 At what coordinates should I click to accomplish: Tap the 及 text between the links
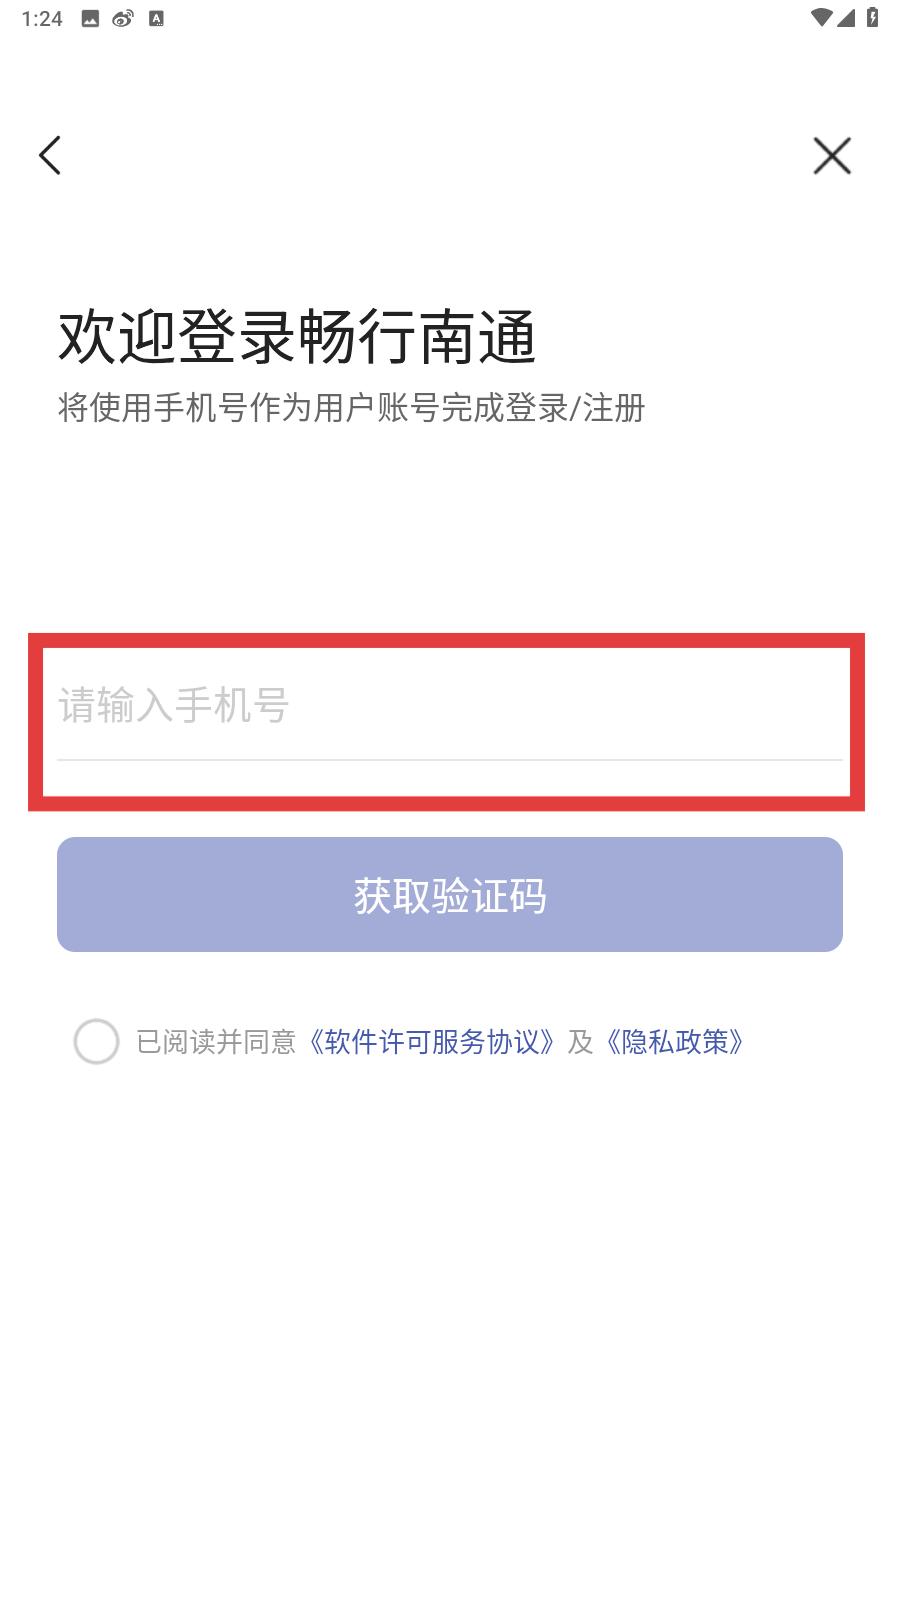(580, 1042)
